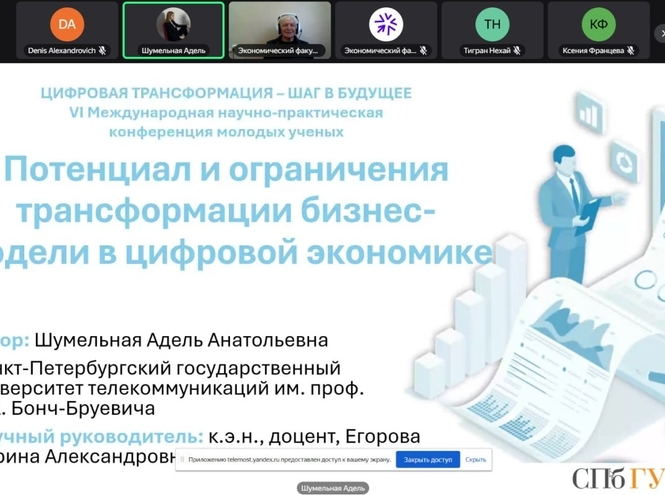Click Ксения Францева muted microphone icon

[631, 50]
